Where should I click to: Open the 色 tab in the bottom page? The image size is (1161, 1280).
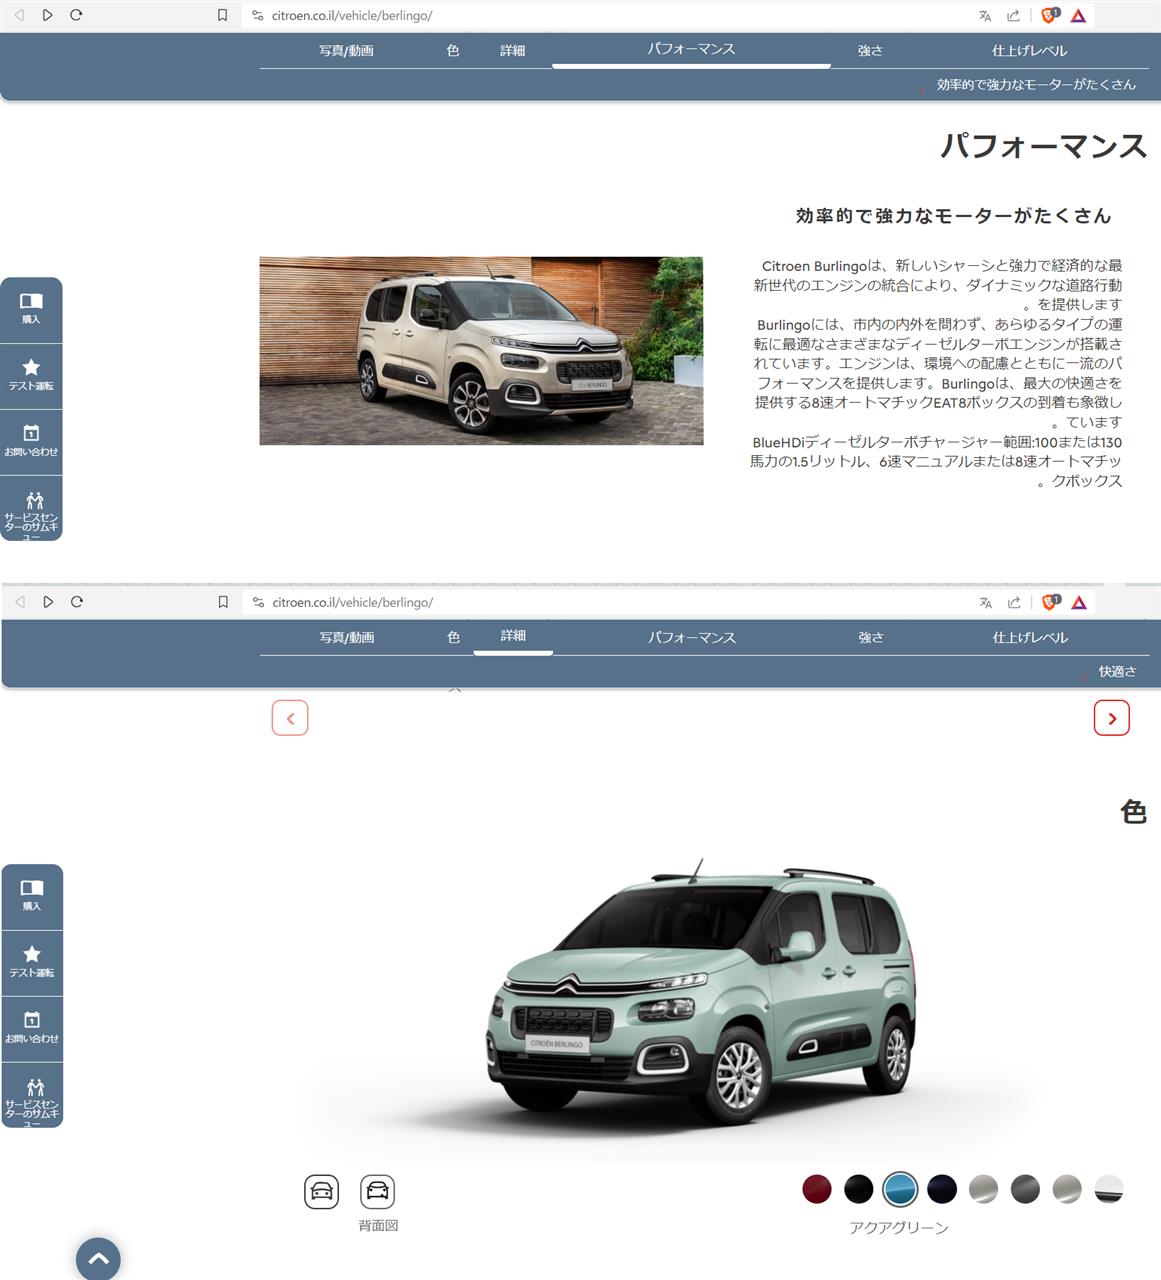tap(454, 637)
